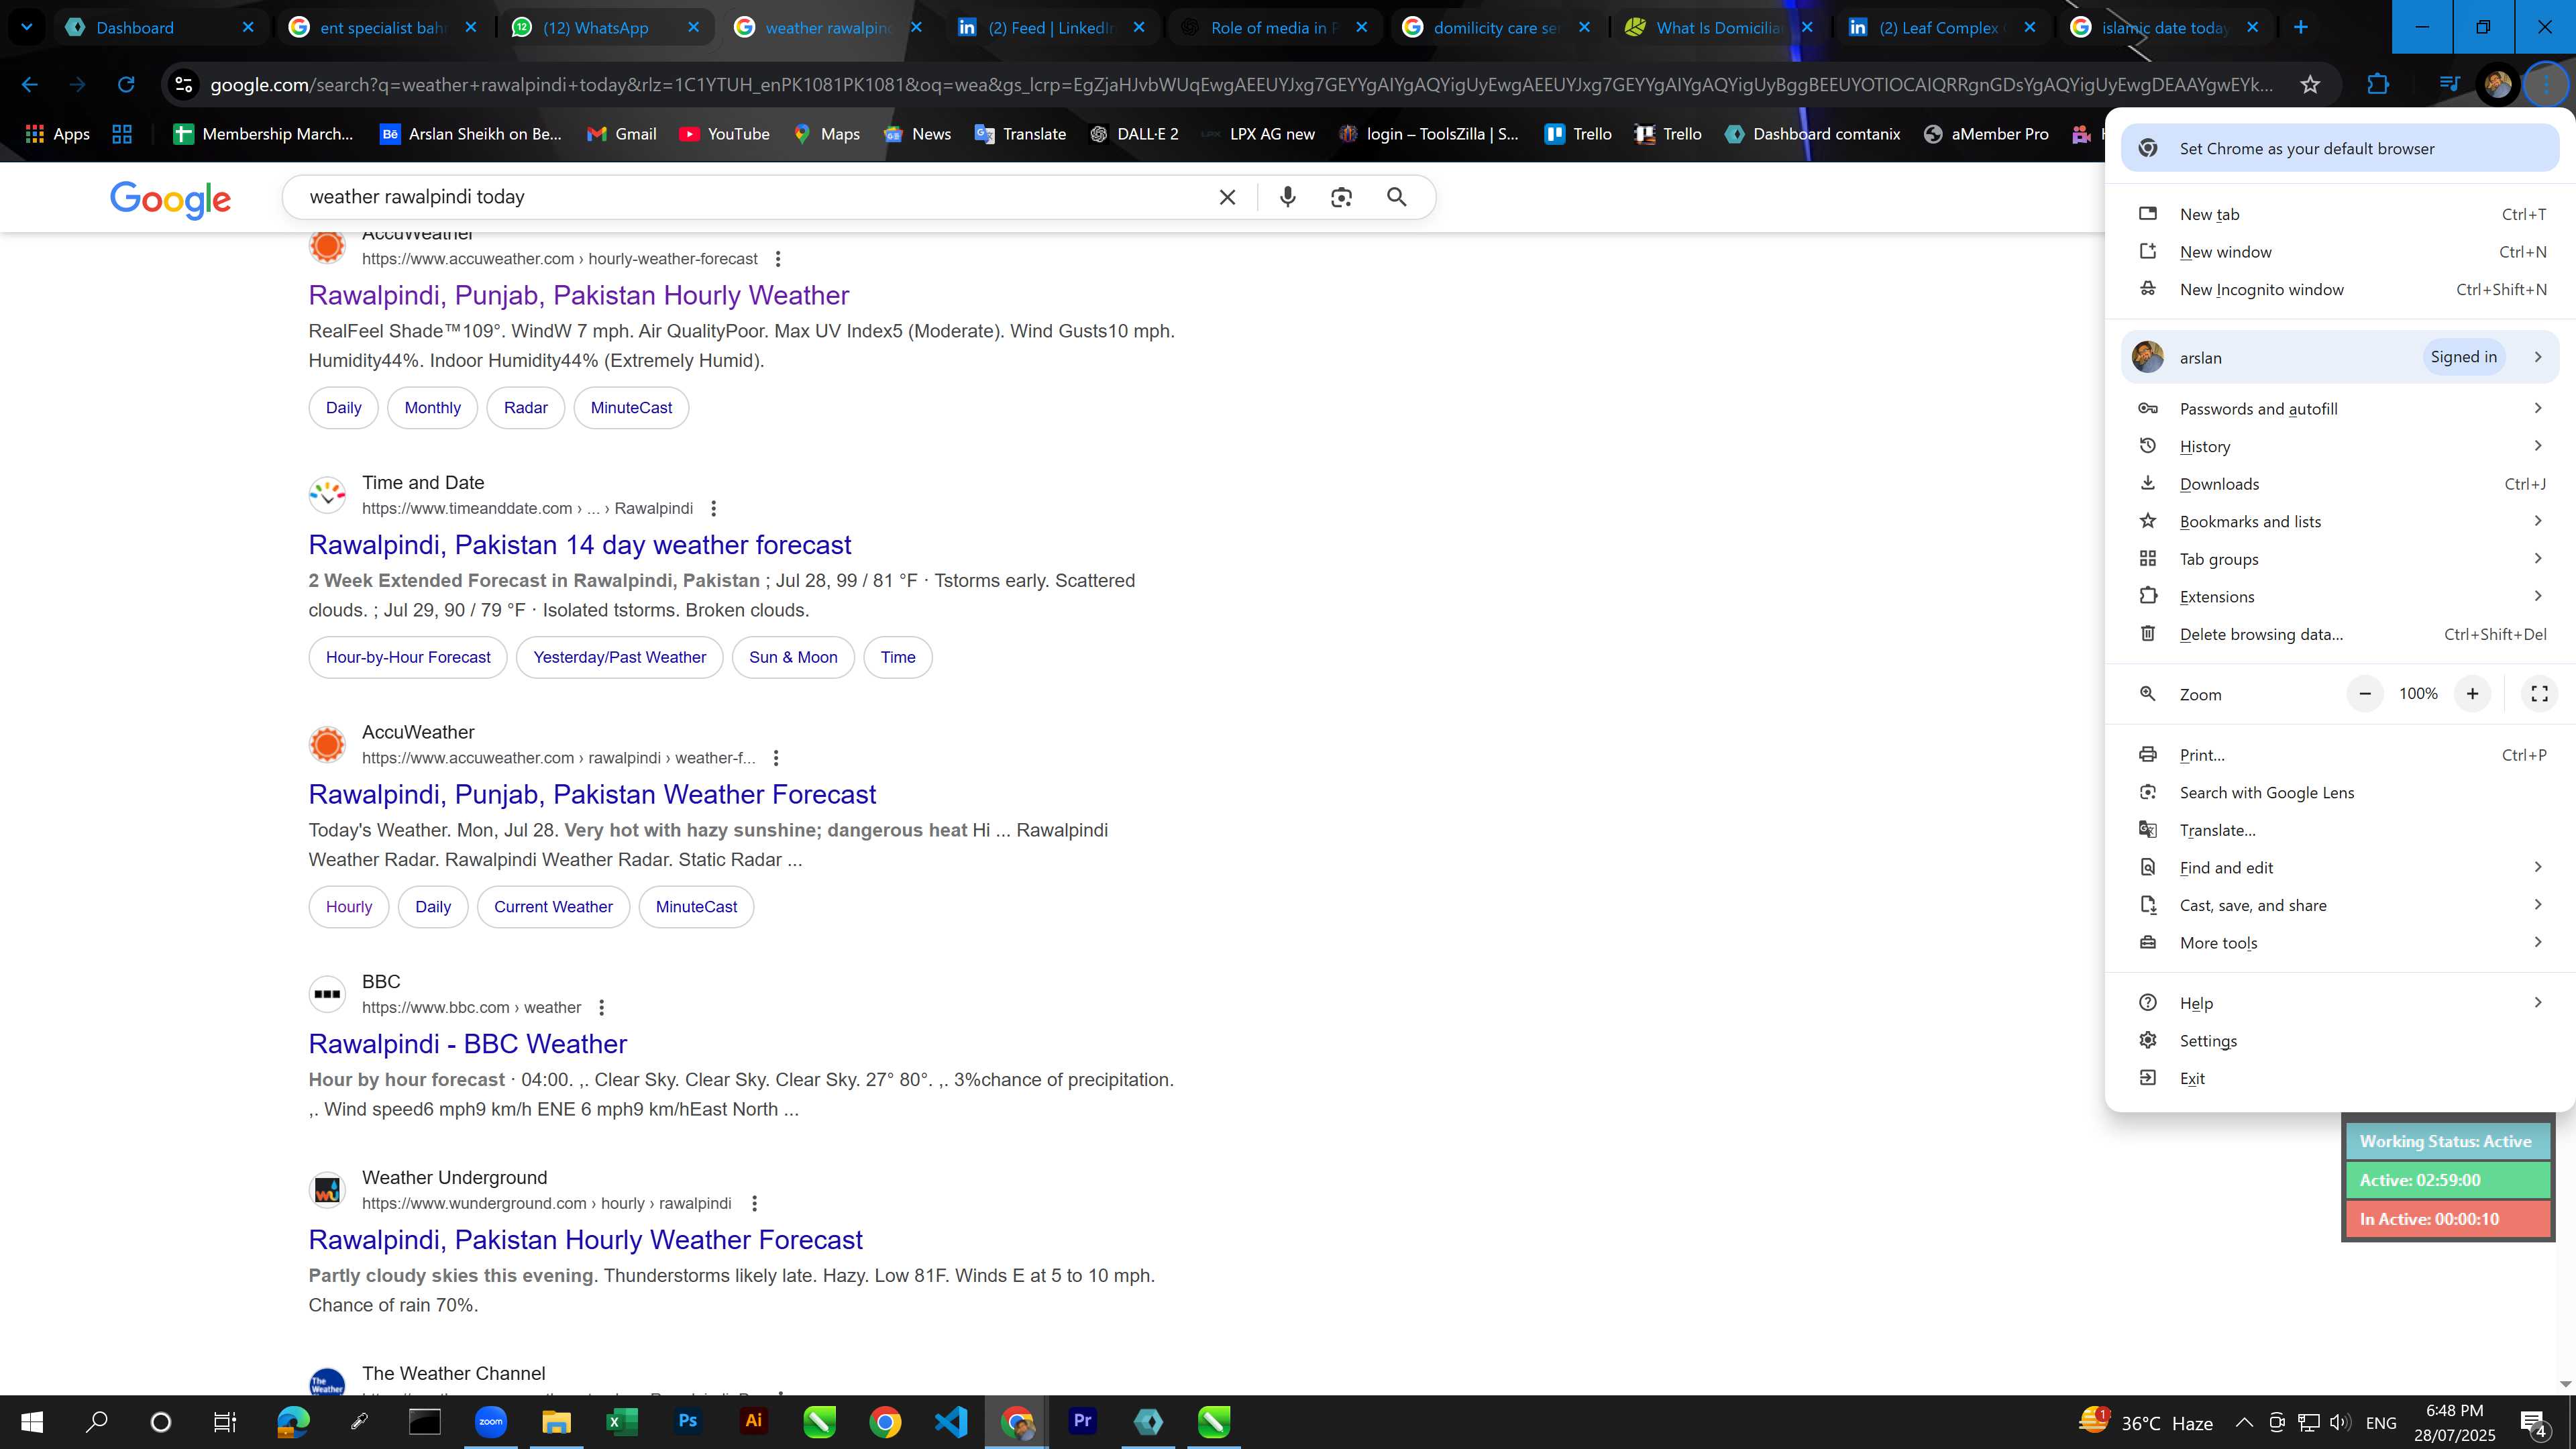Enter fullscreen with the fullscreen icon
Viewport: 2576px width, 1449px height.
(x=2539, y=694)
